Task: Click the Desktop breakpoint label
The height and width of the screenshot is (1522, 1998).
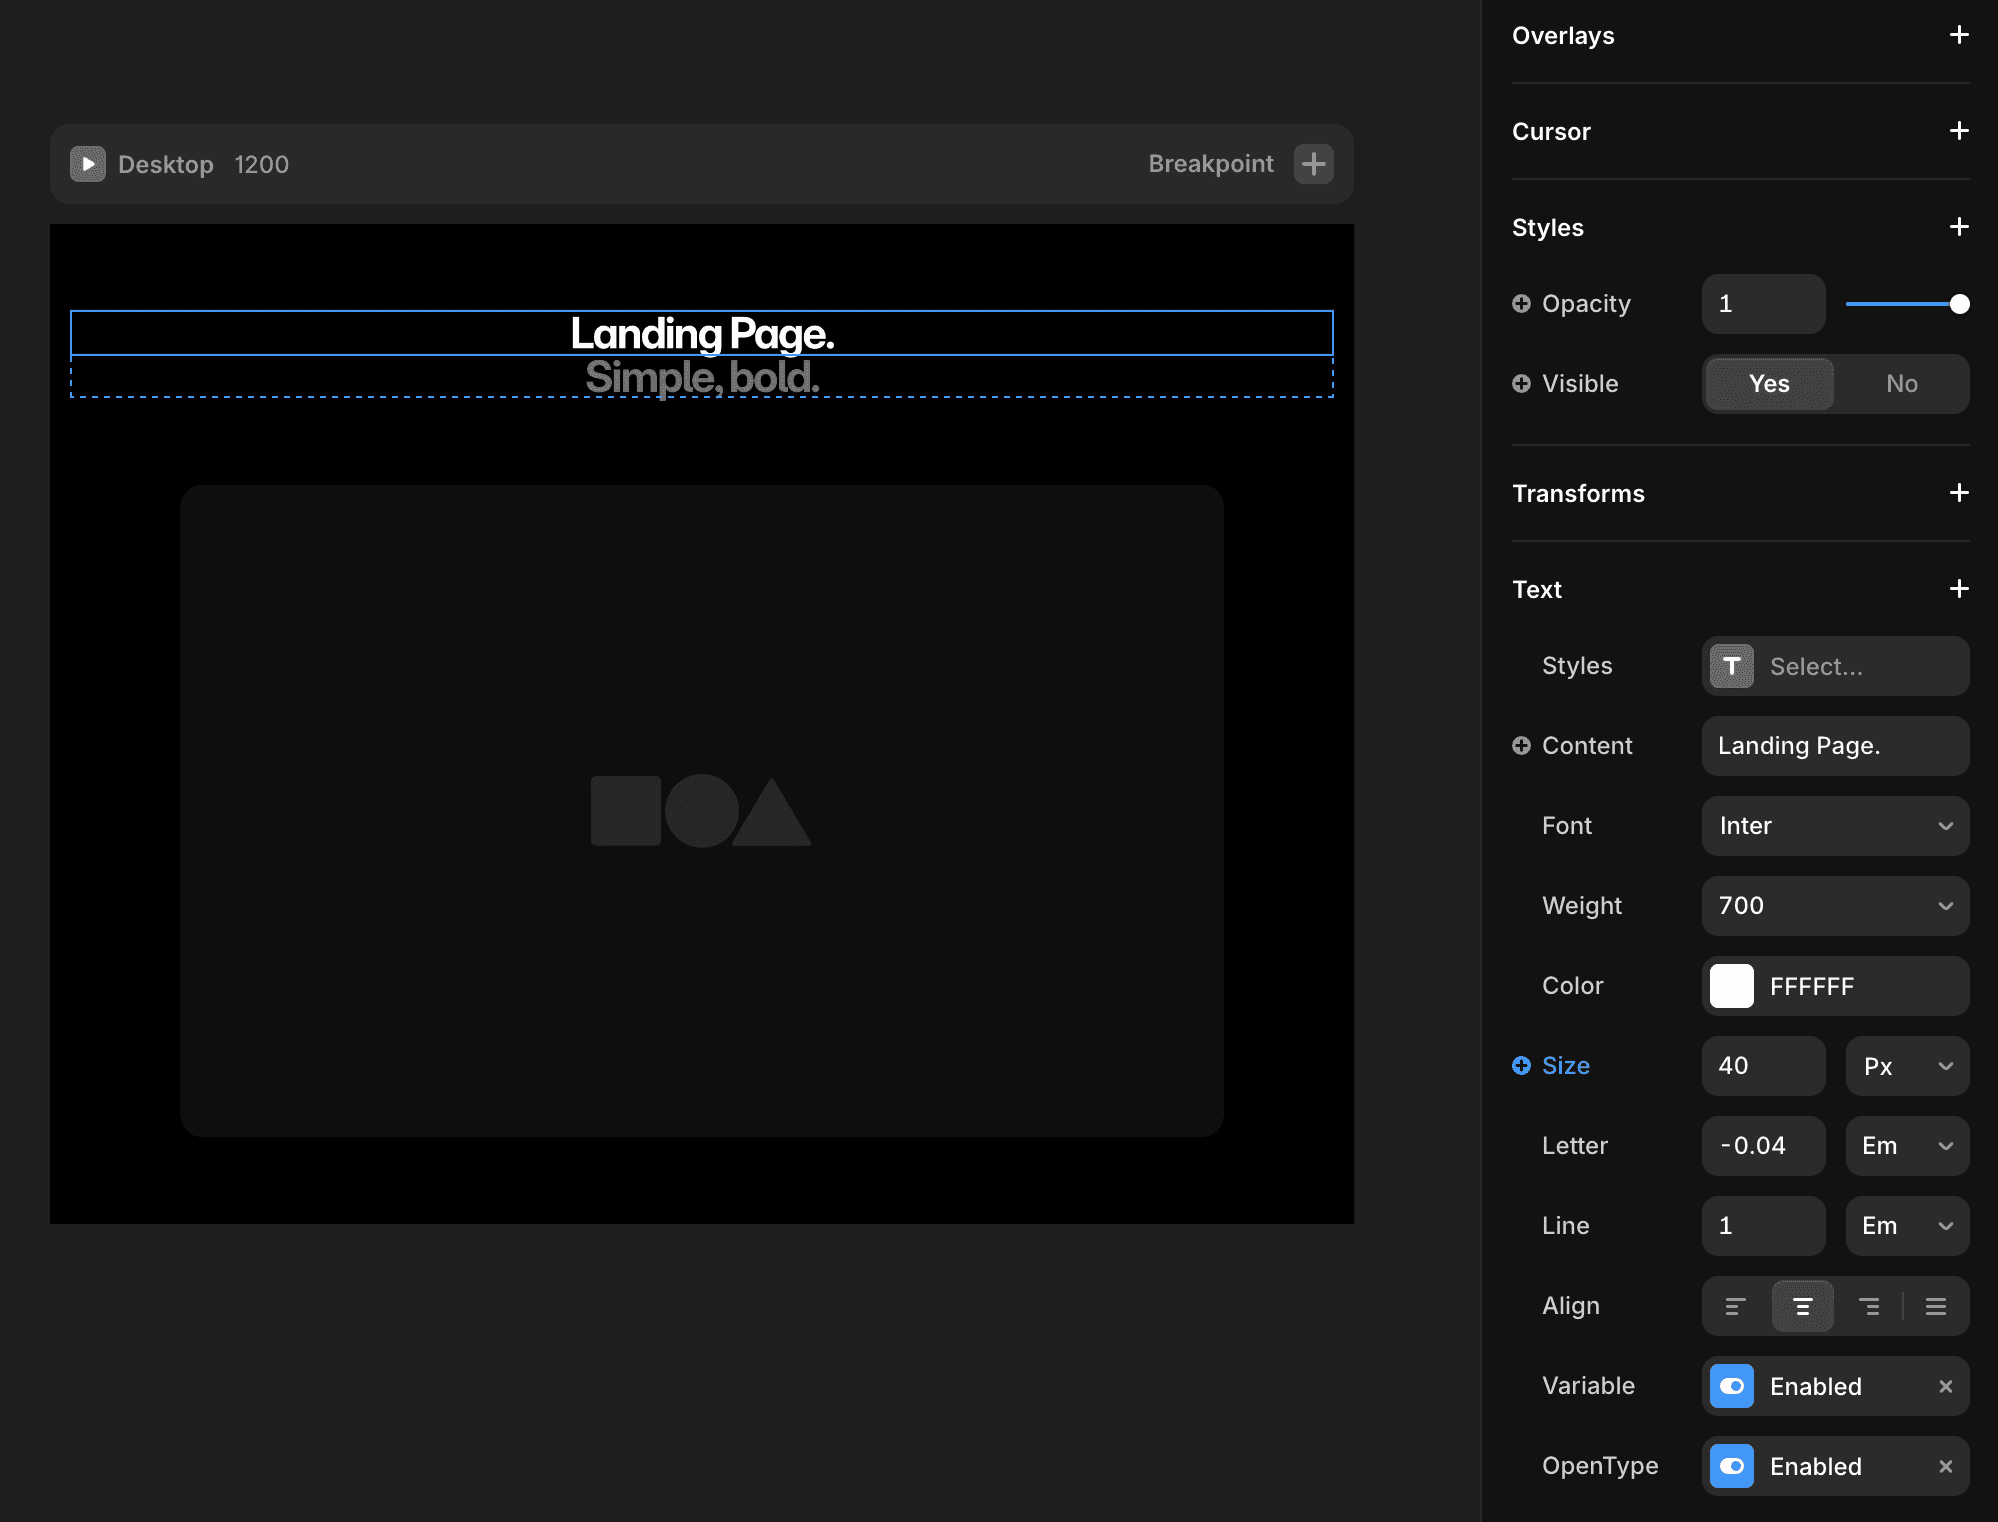Action: click(166, 164)
